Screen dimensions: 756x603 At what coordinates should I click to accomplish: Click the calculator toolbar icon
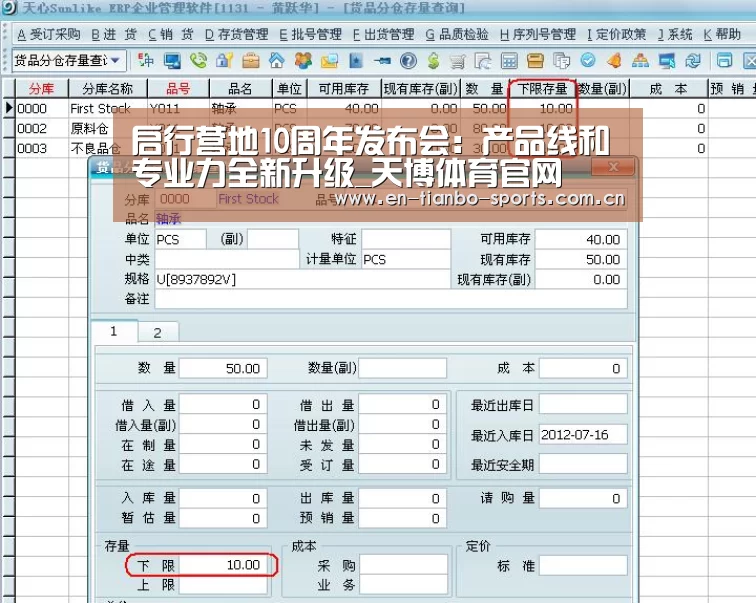[509, 61]
